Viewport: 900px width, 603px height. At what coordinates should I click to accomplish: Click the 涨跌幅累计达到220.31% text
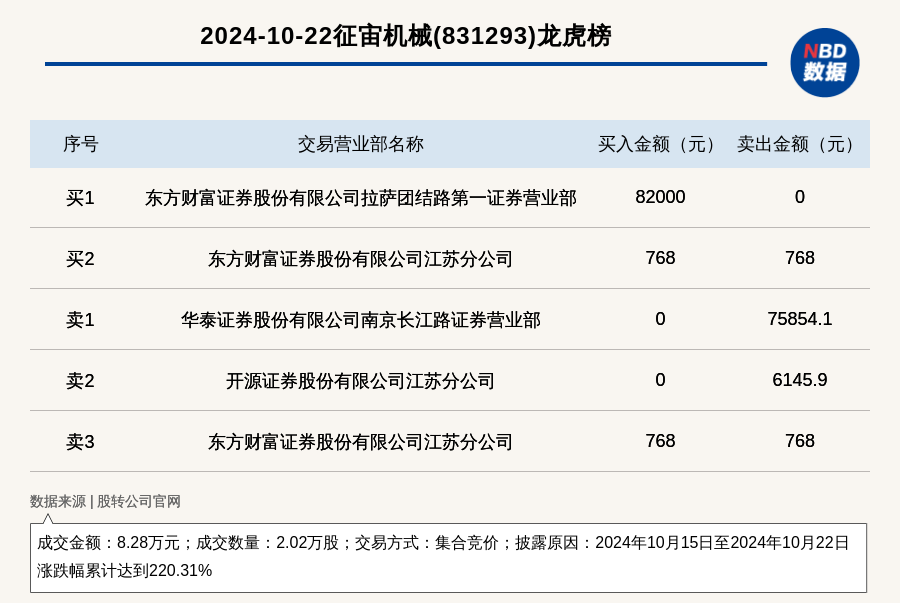click(125, 570)
